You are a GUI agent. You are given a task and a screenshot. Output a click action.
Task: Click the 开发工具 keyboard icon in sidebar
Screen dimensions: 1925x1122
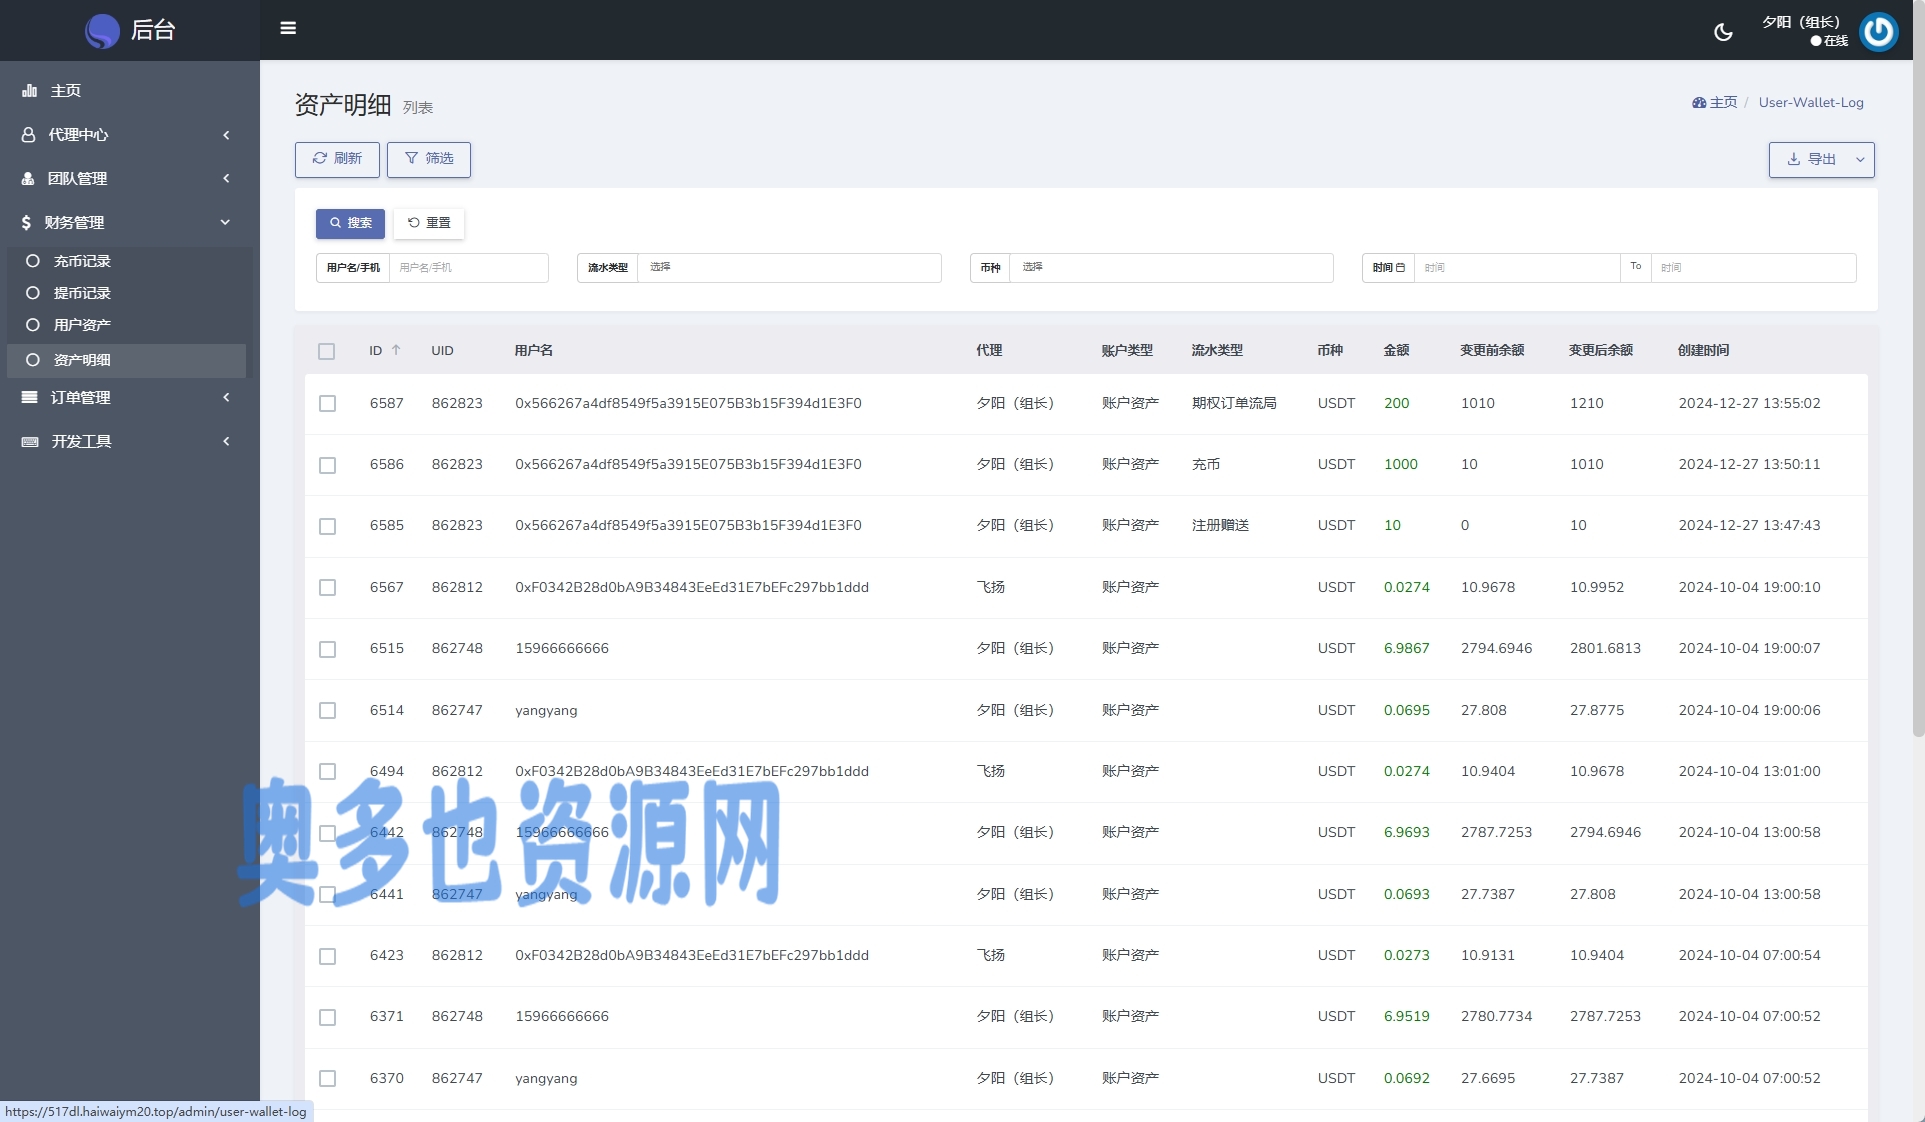pos(30,441)
